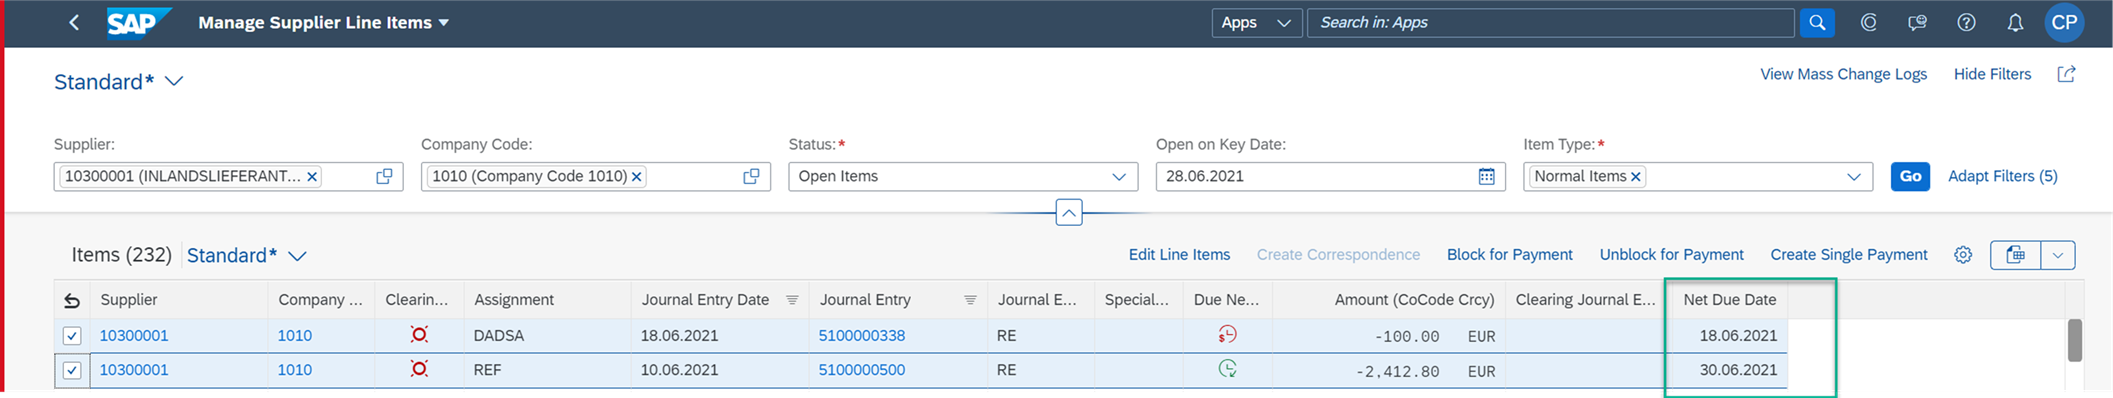The image size is (2113, 398).
Task: Open Supplier value help icon
Action: 384,176
